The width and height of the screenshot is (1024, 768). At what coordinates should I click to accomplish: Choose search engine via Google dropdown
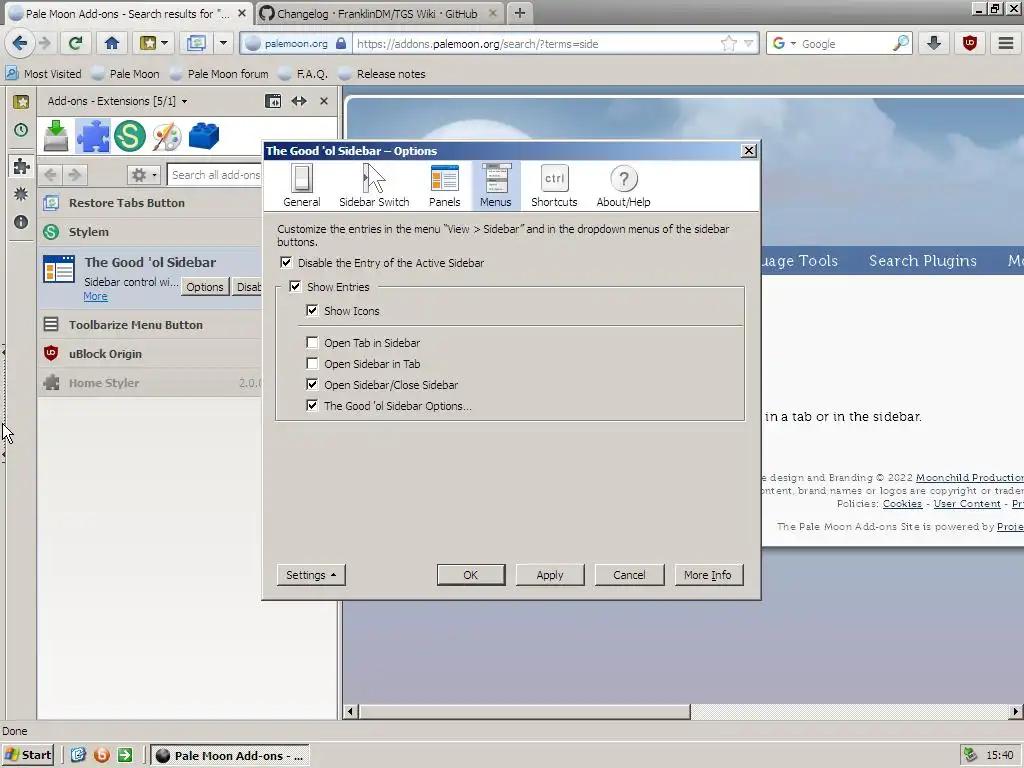click(x=784, y=44)
